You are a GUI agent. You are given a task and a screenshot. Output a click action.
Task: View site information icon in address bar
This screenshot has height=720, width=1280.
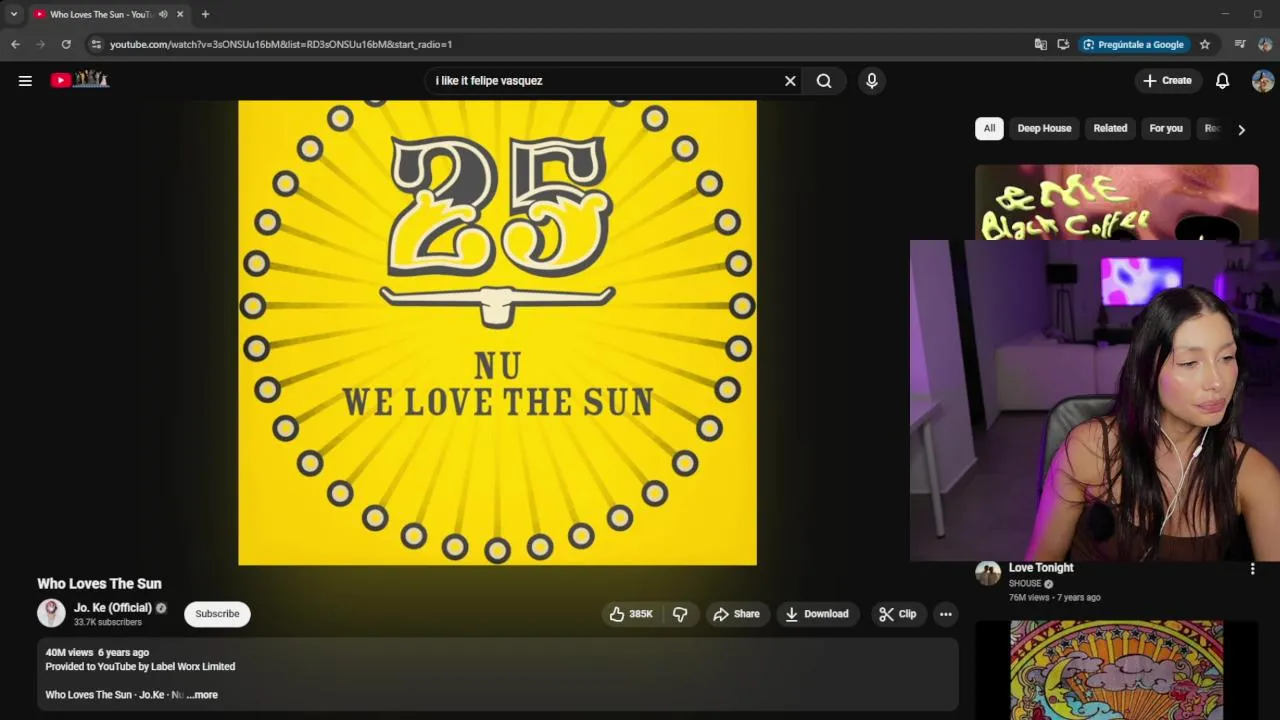pos(95,44)
